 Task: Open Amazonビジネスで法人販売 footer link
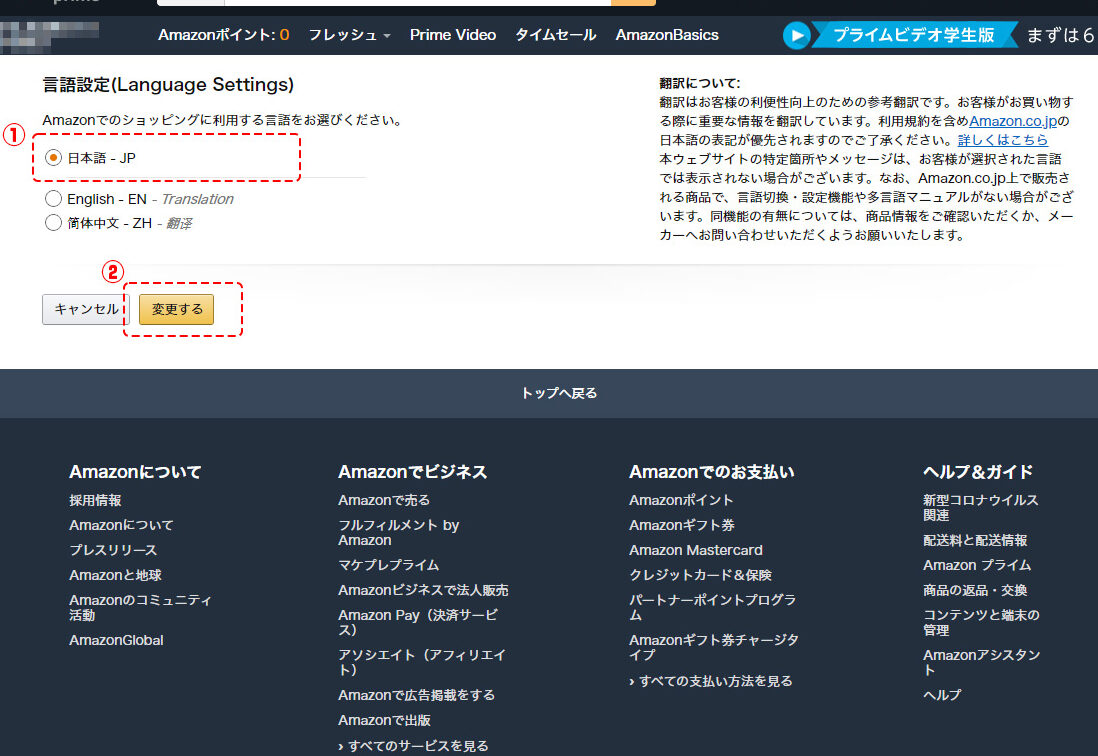[x=423, y=590]
